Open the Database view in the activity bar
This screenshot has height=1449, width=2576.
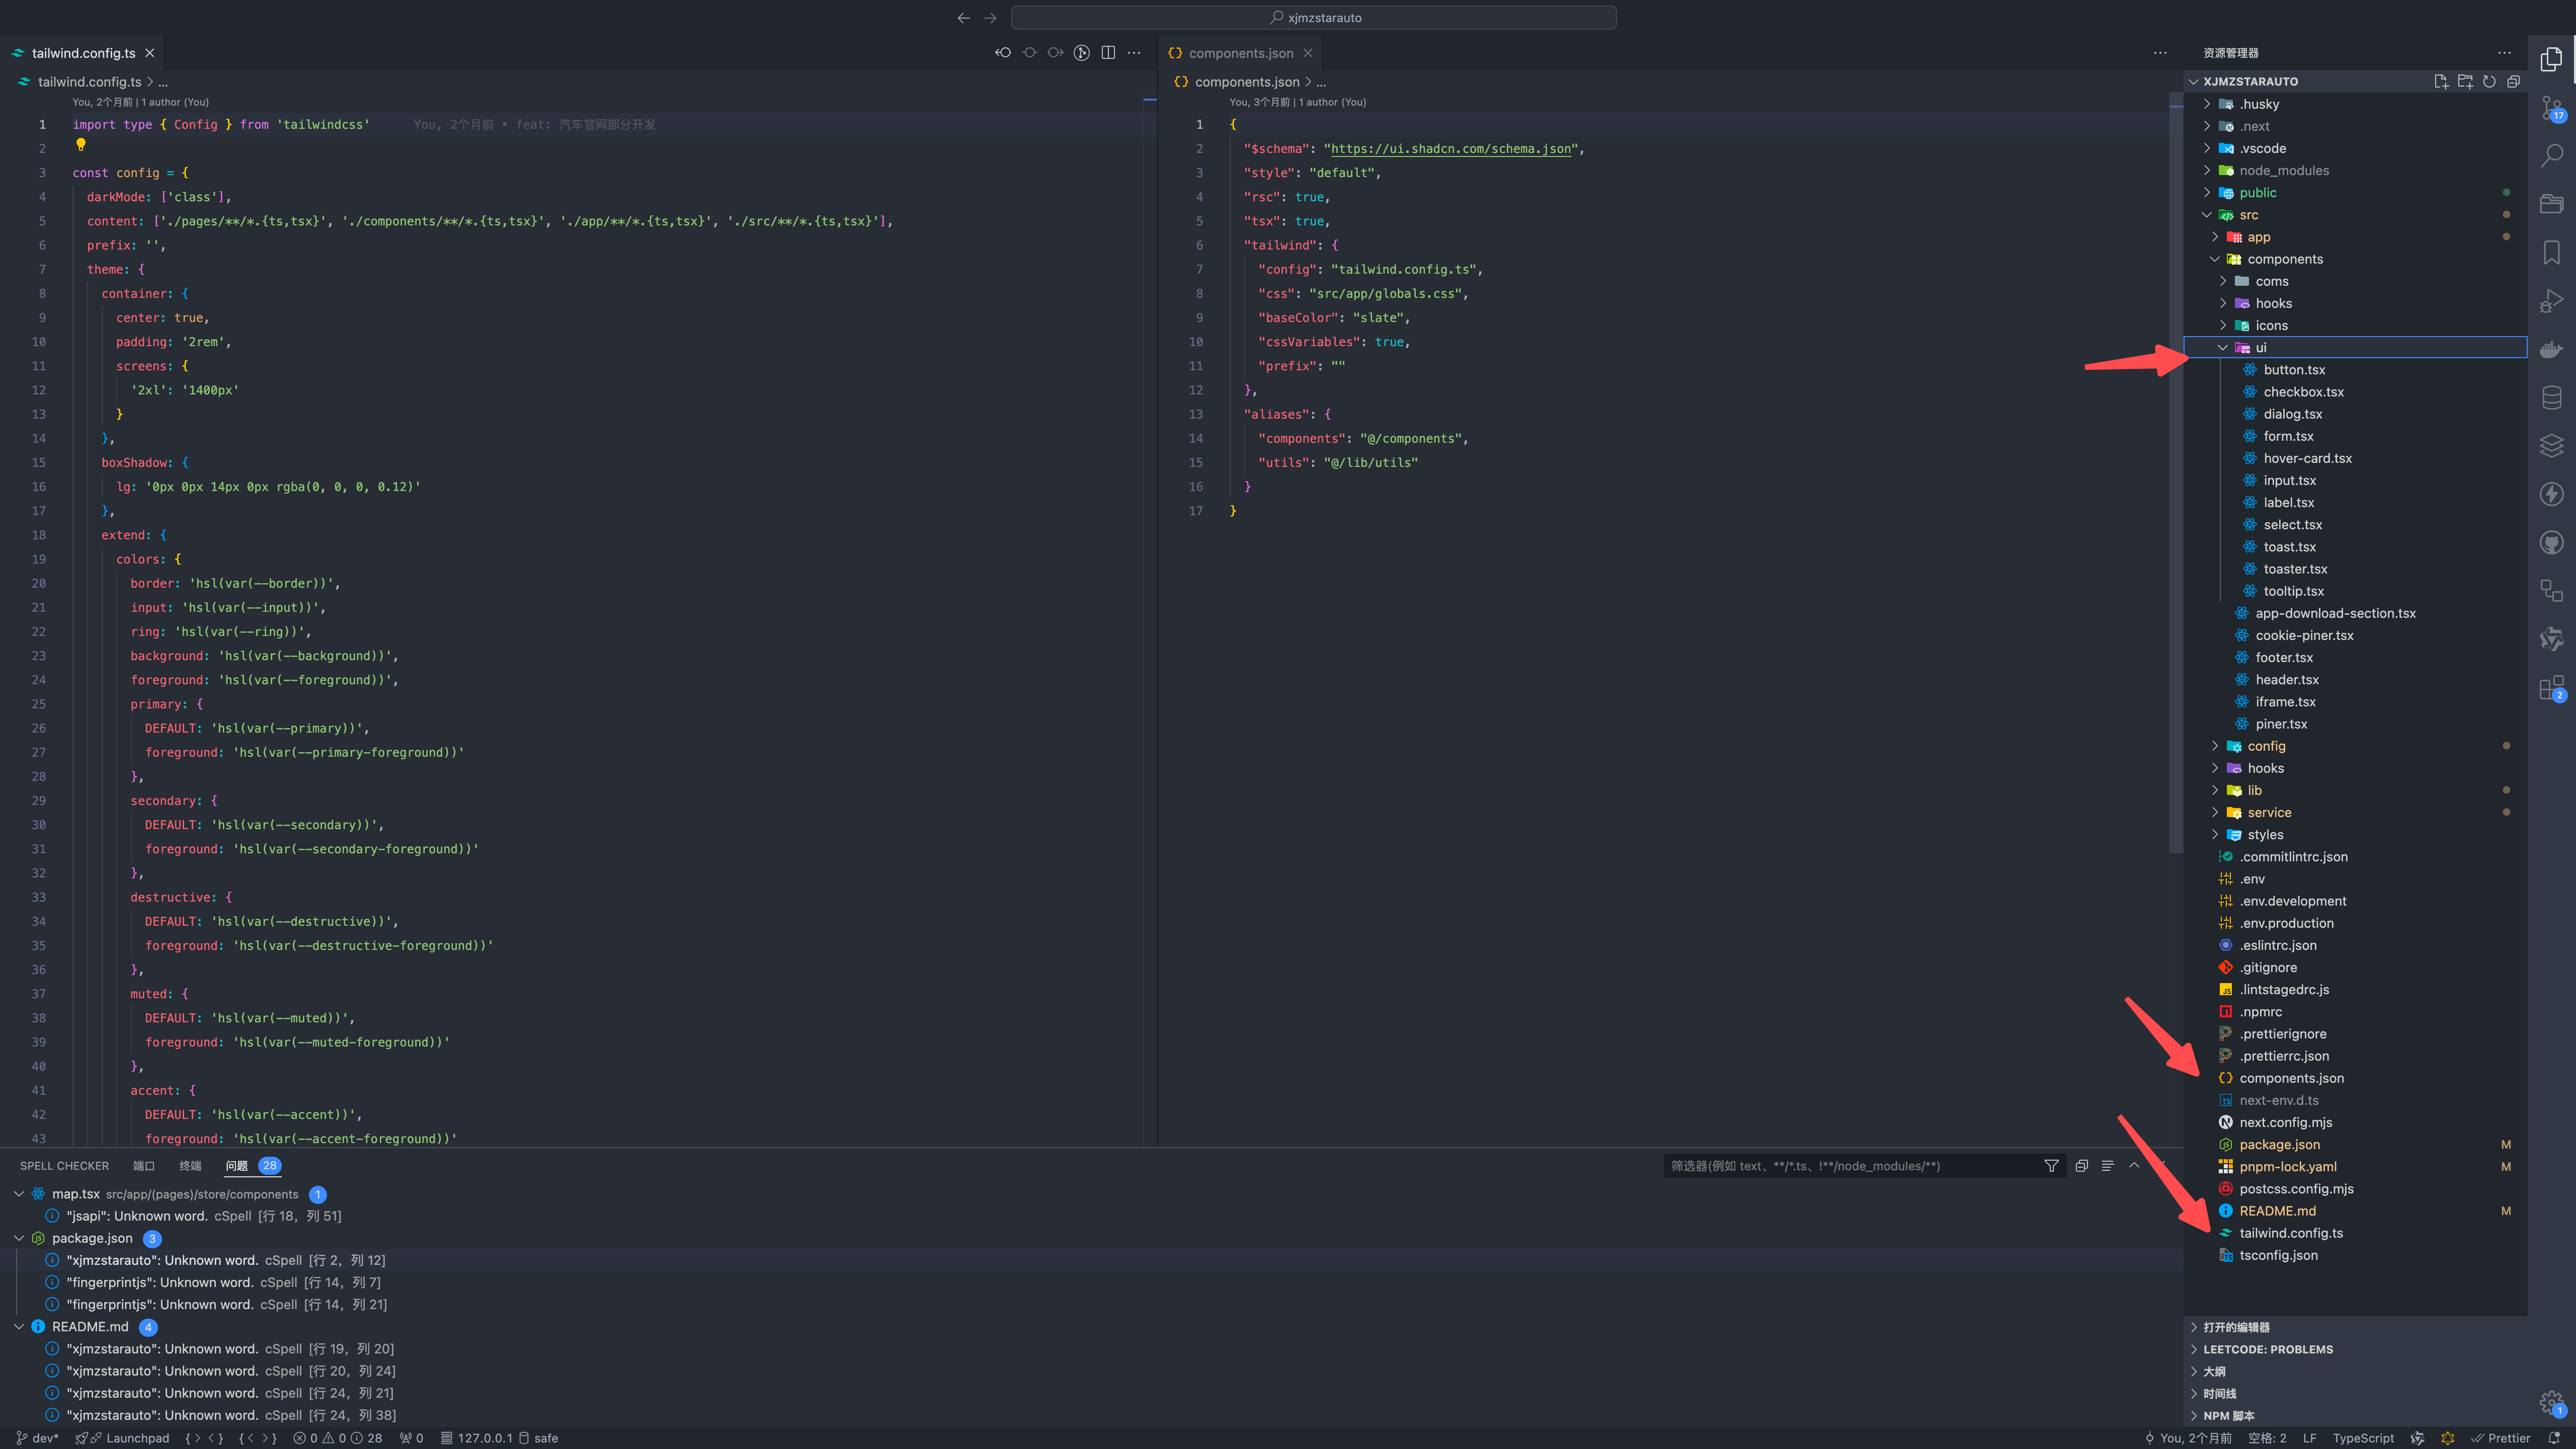point(2551,397)
